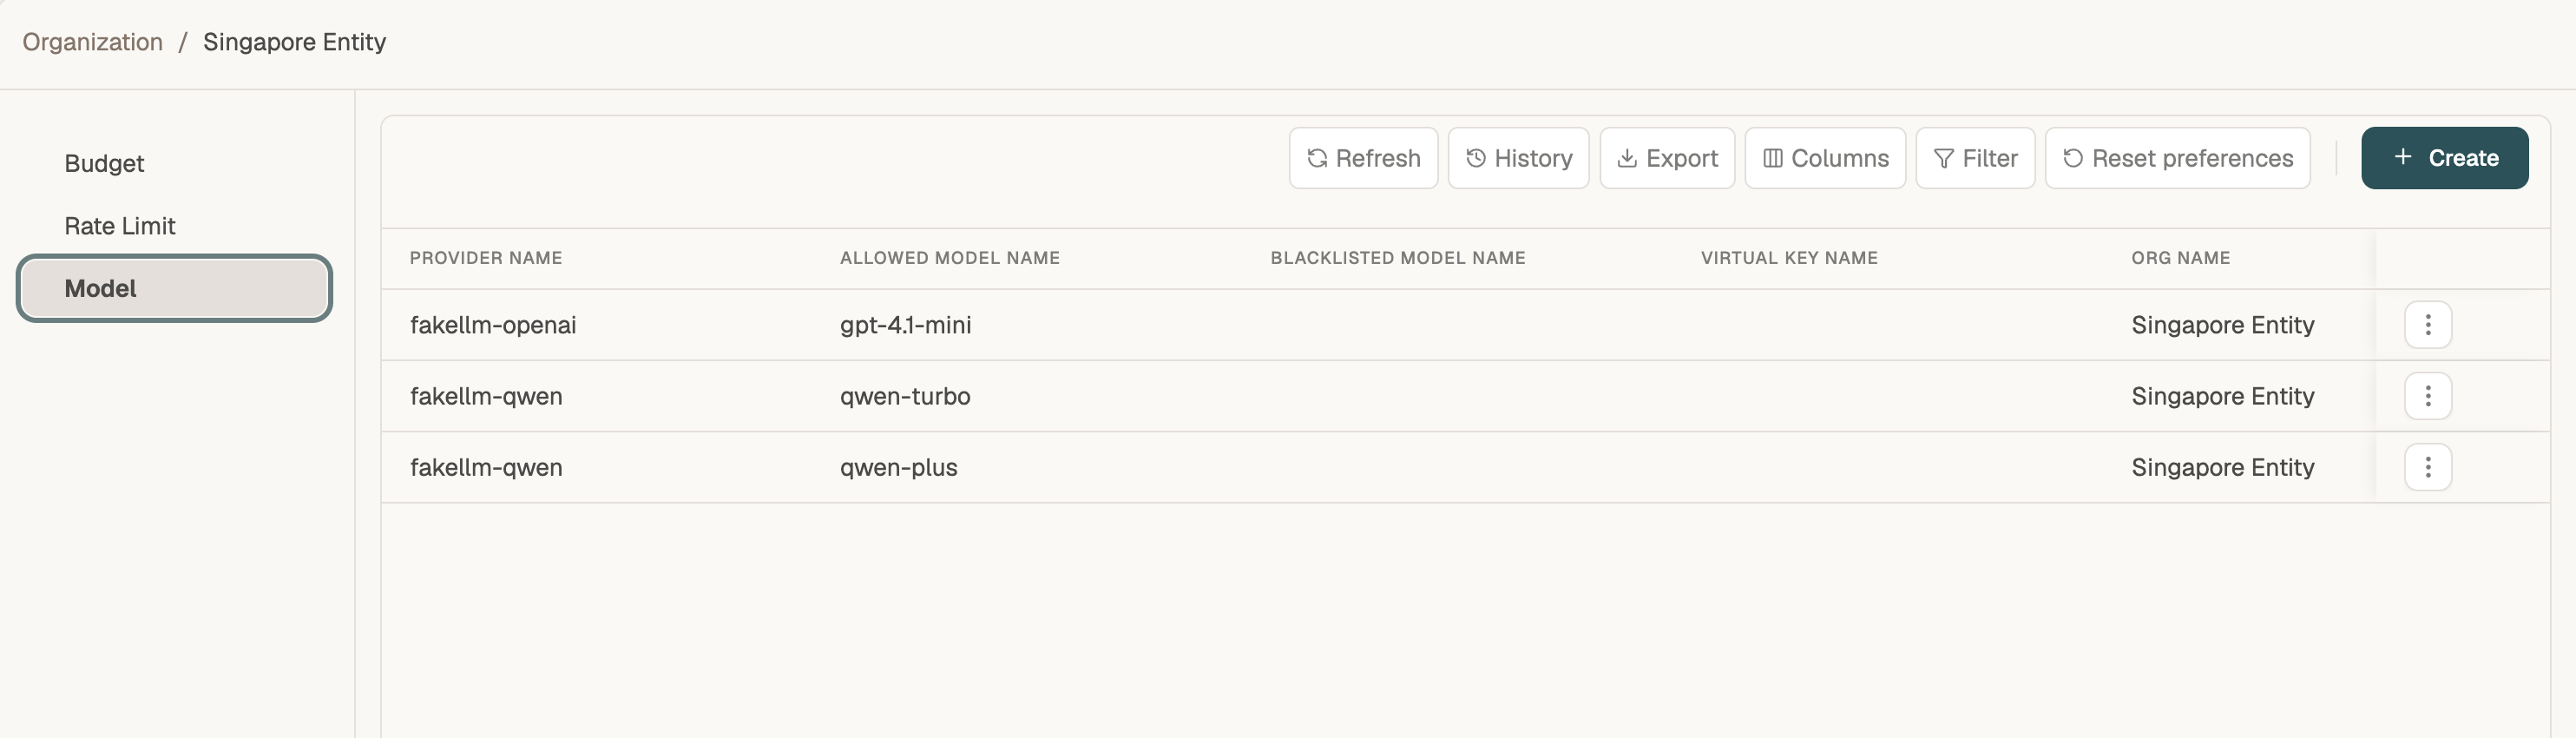Switch to the Rate Limit section
Viewport: 2576px width, 738px height.
(x=120, y=226)
